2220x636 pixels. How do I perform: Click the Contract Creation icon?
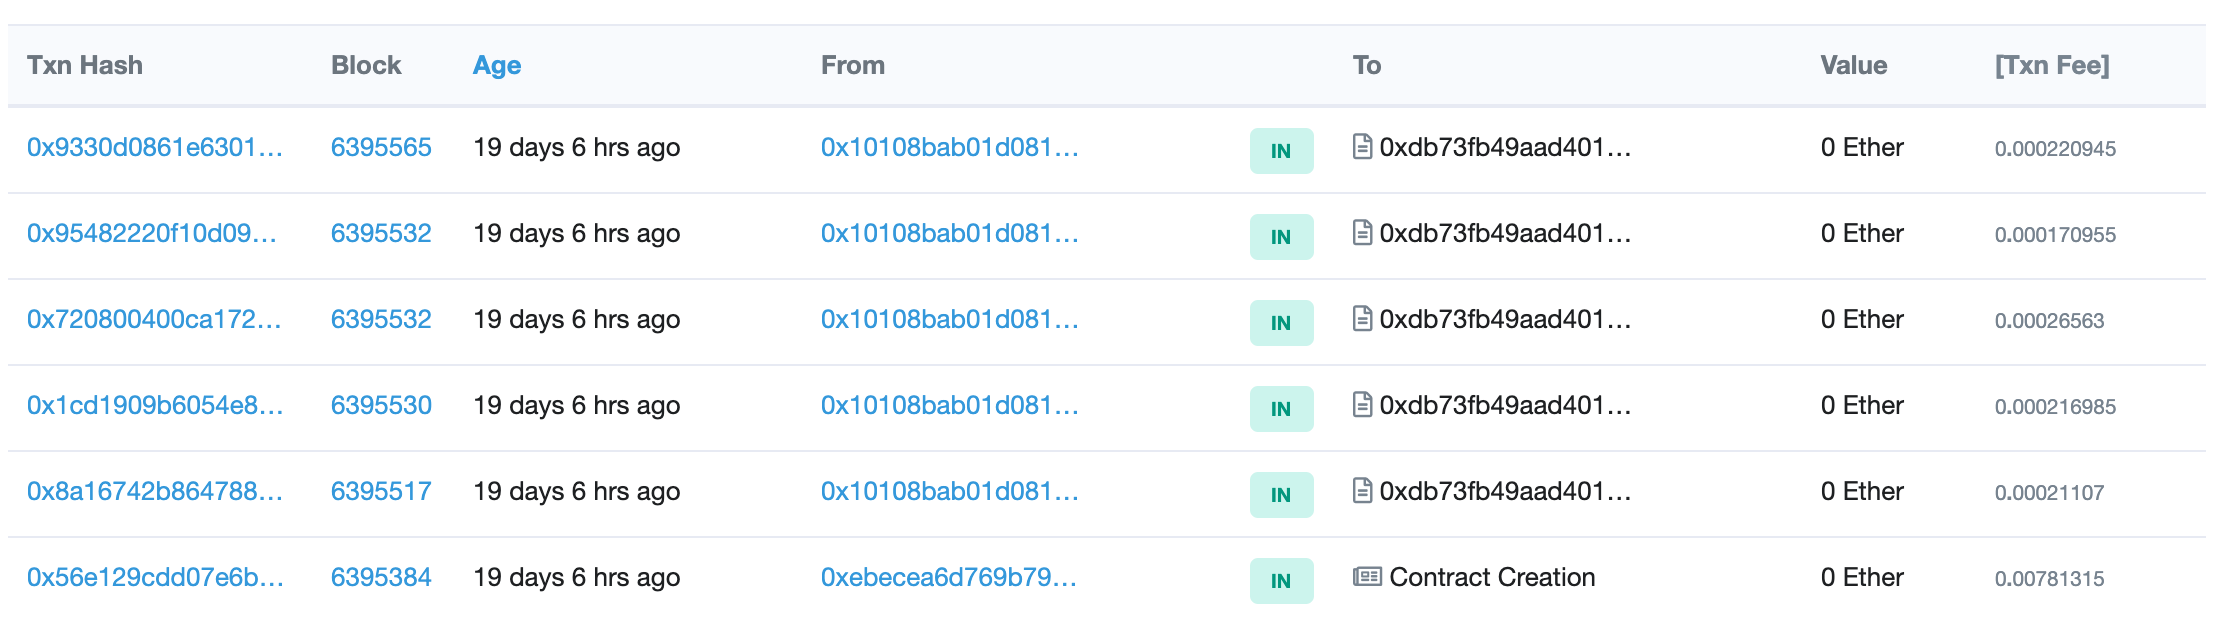1367,577
